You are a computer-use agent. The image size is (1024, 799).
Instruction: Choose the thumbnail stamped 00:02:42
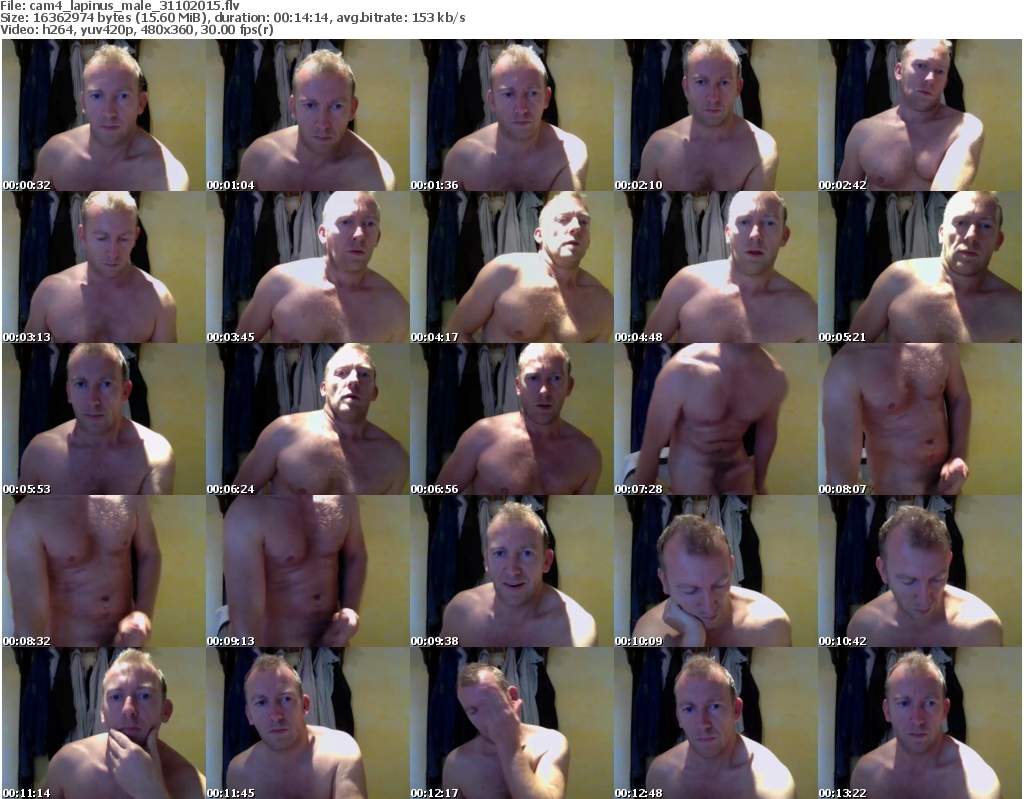click(x=920, y=115)
